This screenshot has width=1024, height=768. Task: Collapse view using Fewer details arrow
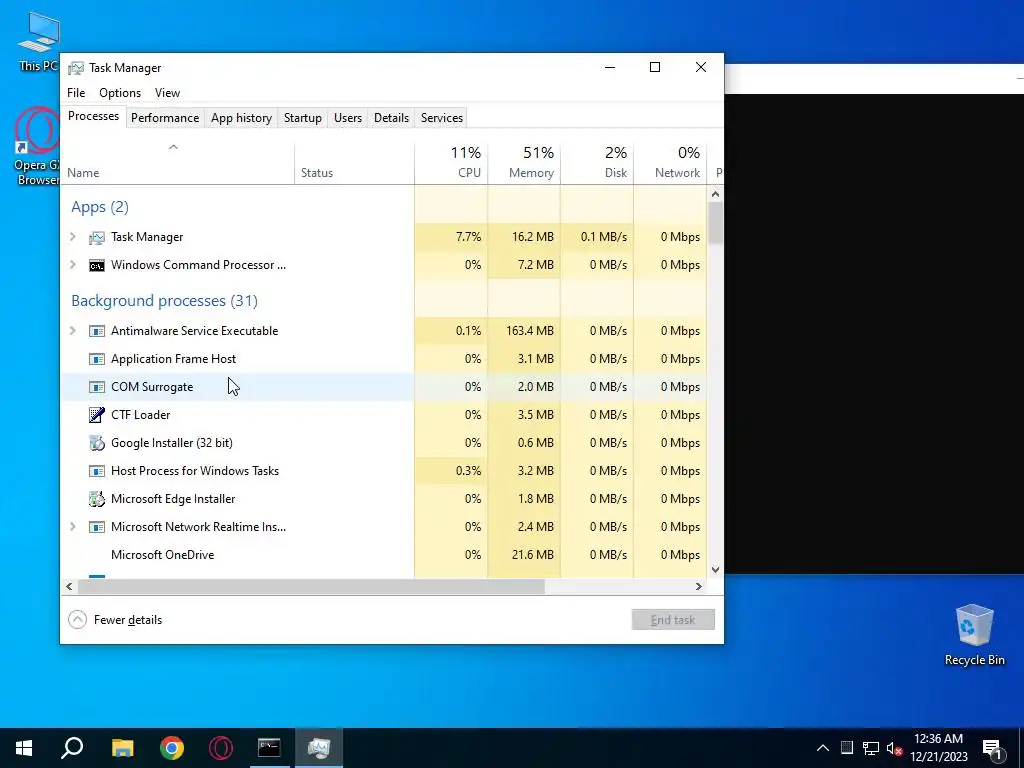tap(77, 620)
